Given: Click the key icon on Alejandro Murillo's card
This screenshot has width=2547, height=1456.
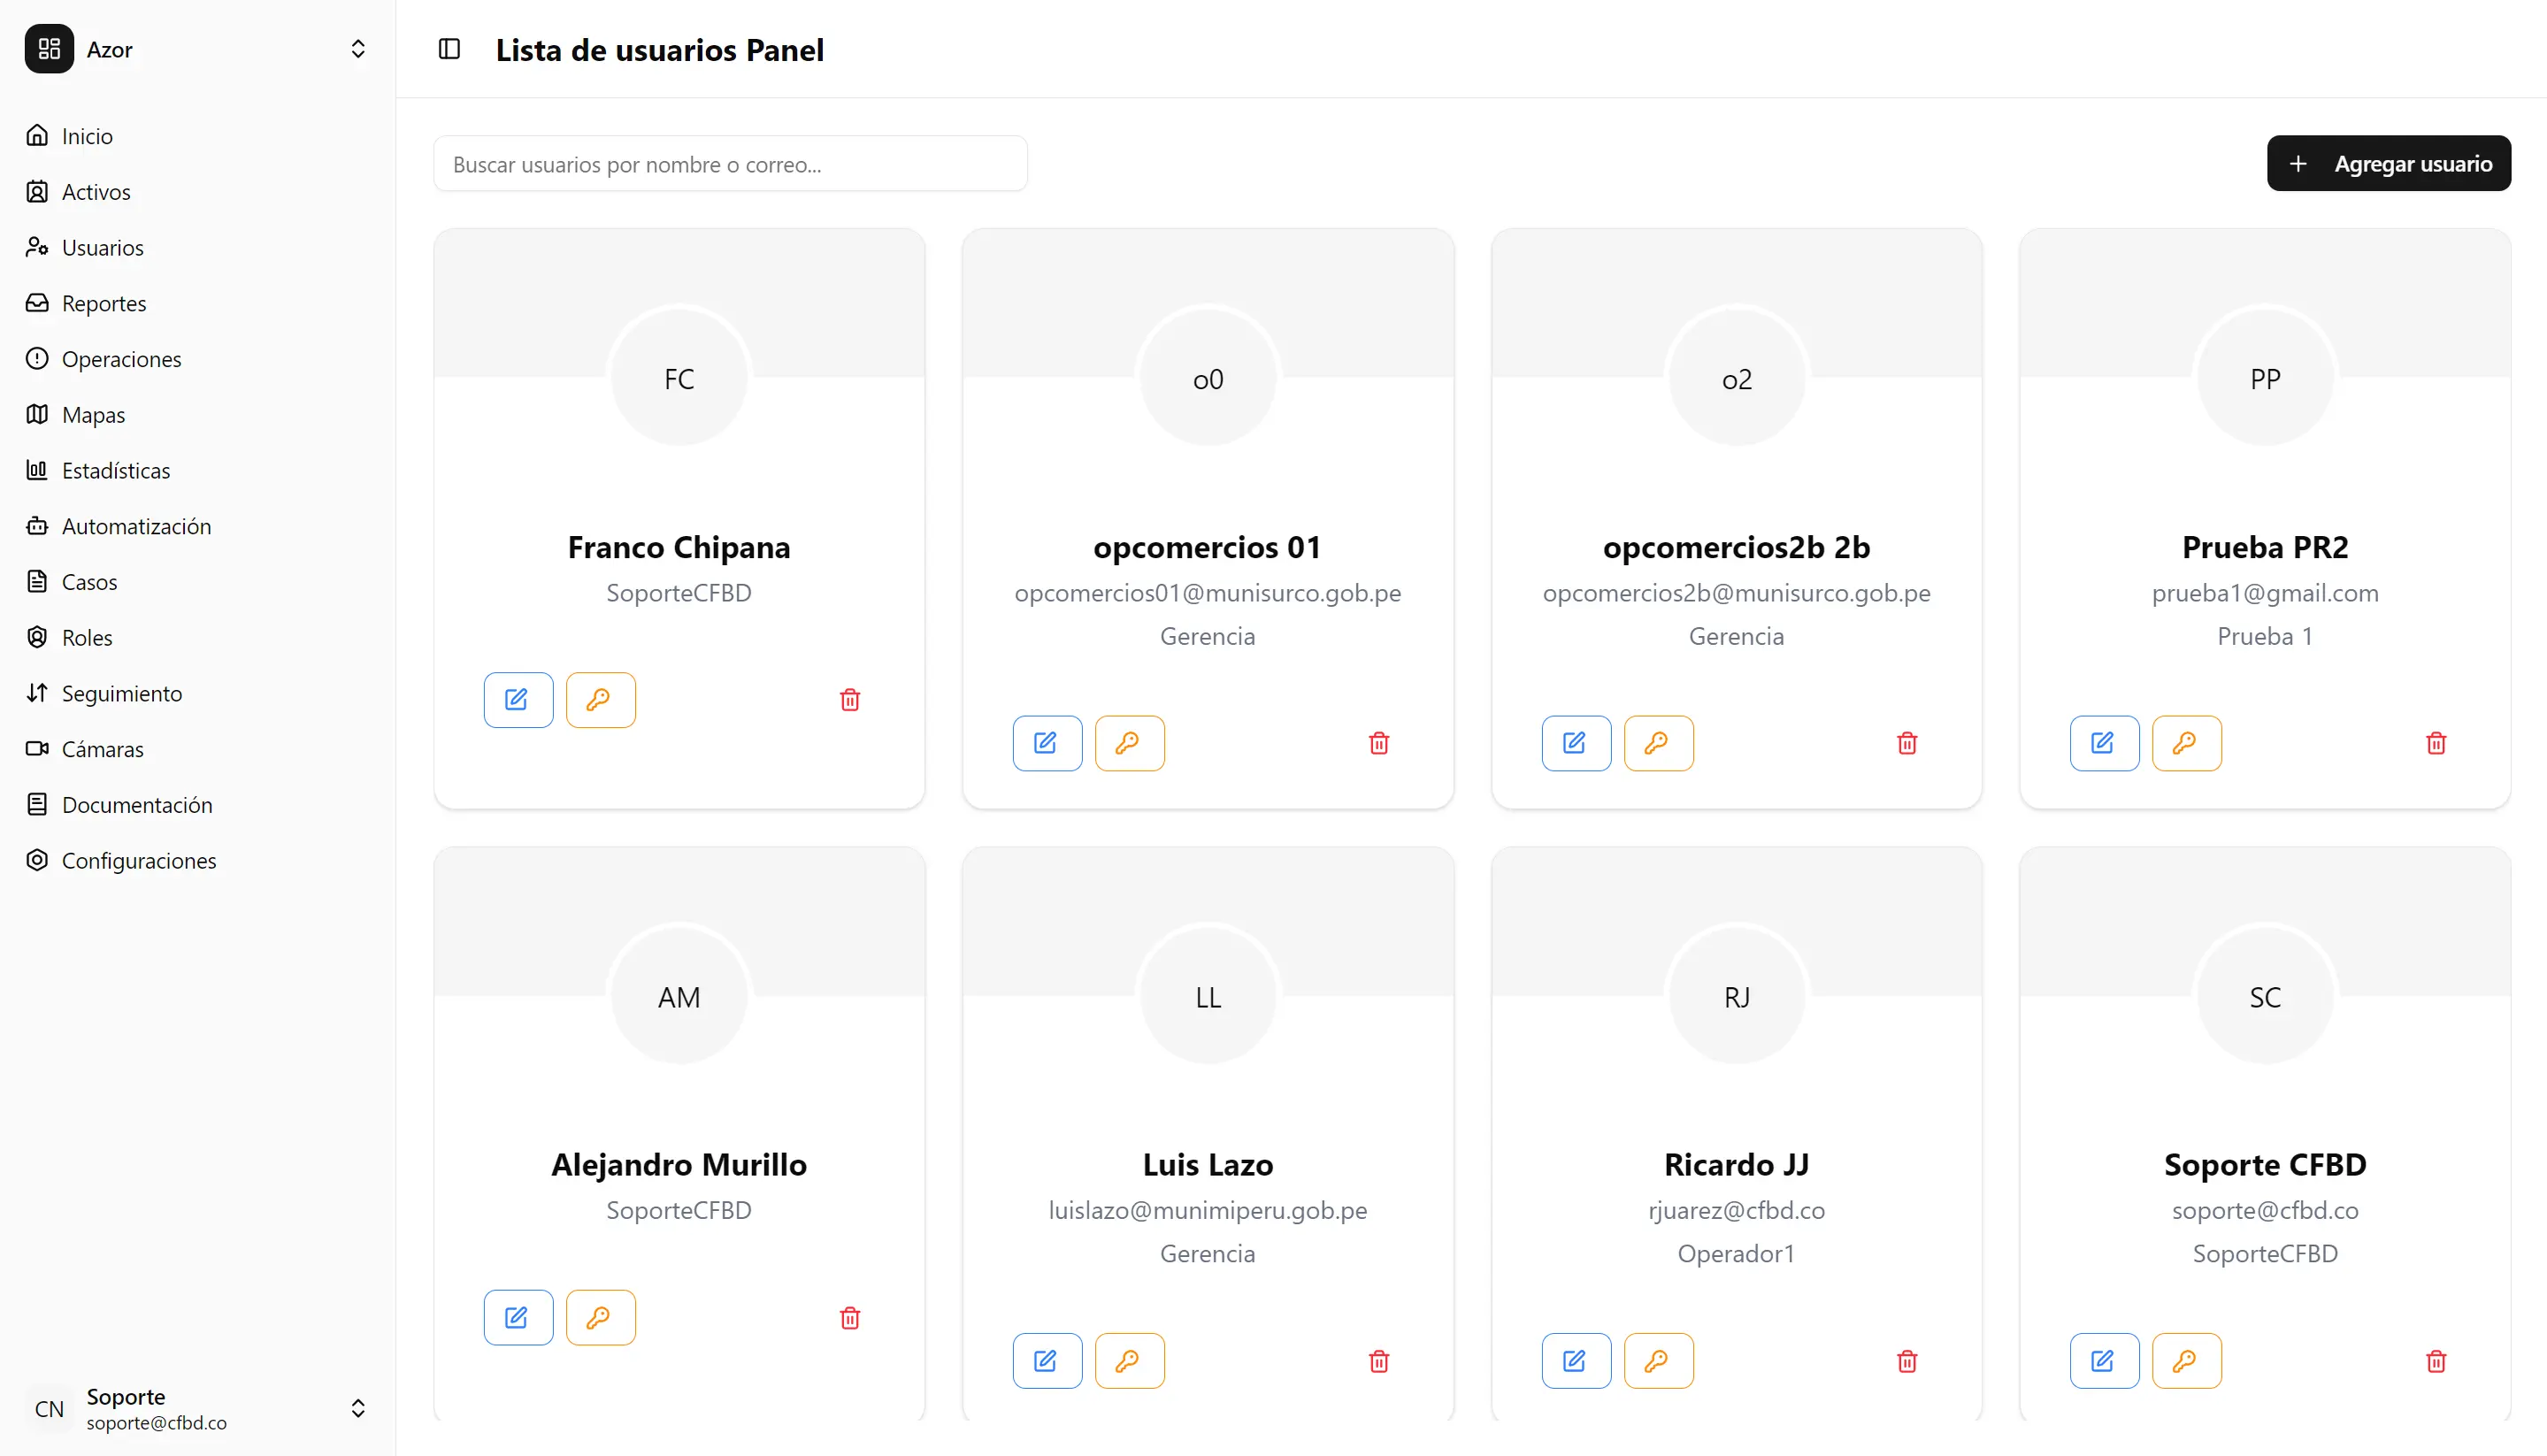Looking at the screenshot, I should click(600, 1318).
